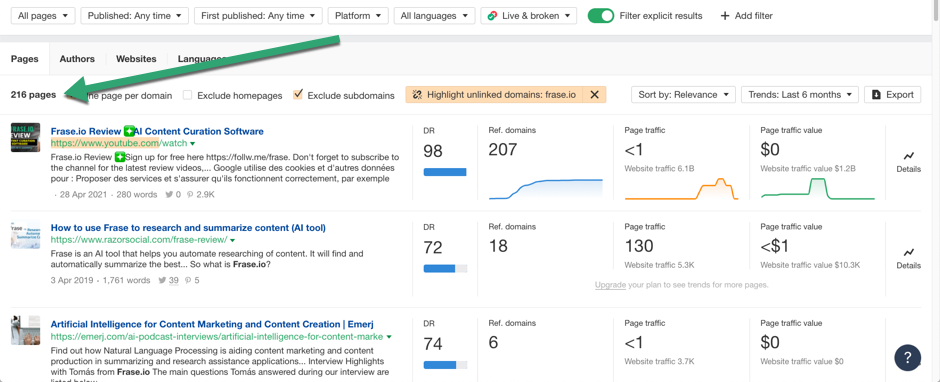940x382 pixels.
Task: Expand arrow next to emerj.com URL
Action: point(390,337)
